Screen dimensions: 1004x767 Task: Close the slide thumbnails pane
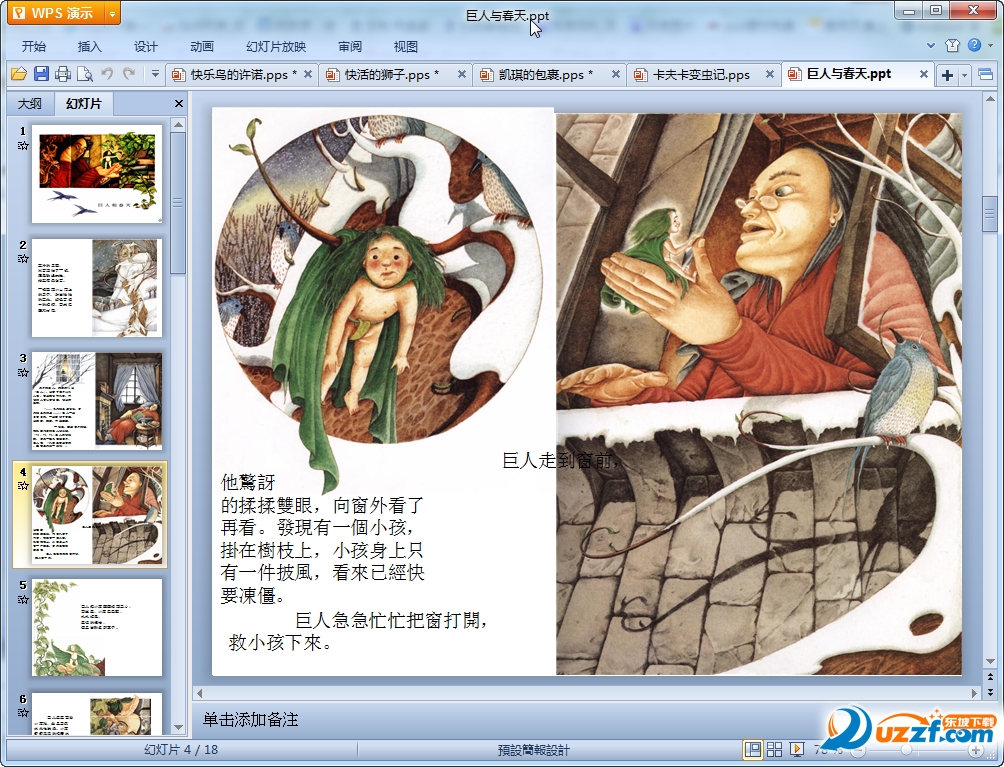[x=179, y=104]
